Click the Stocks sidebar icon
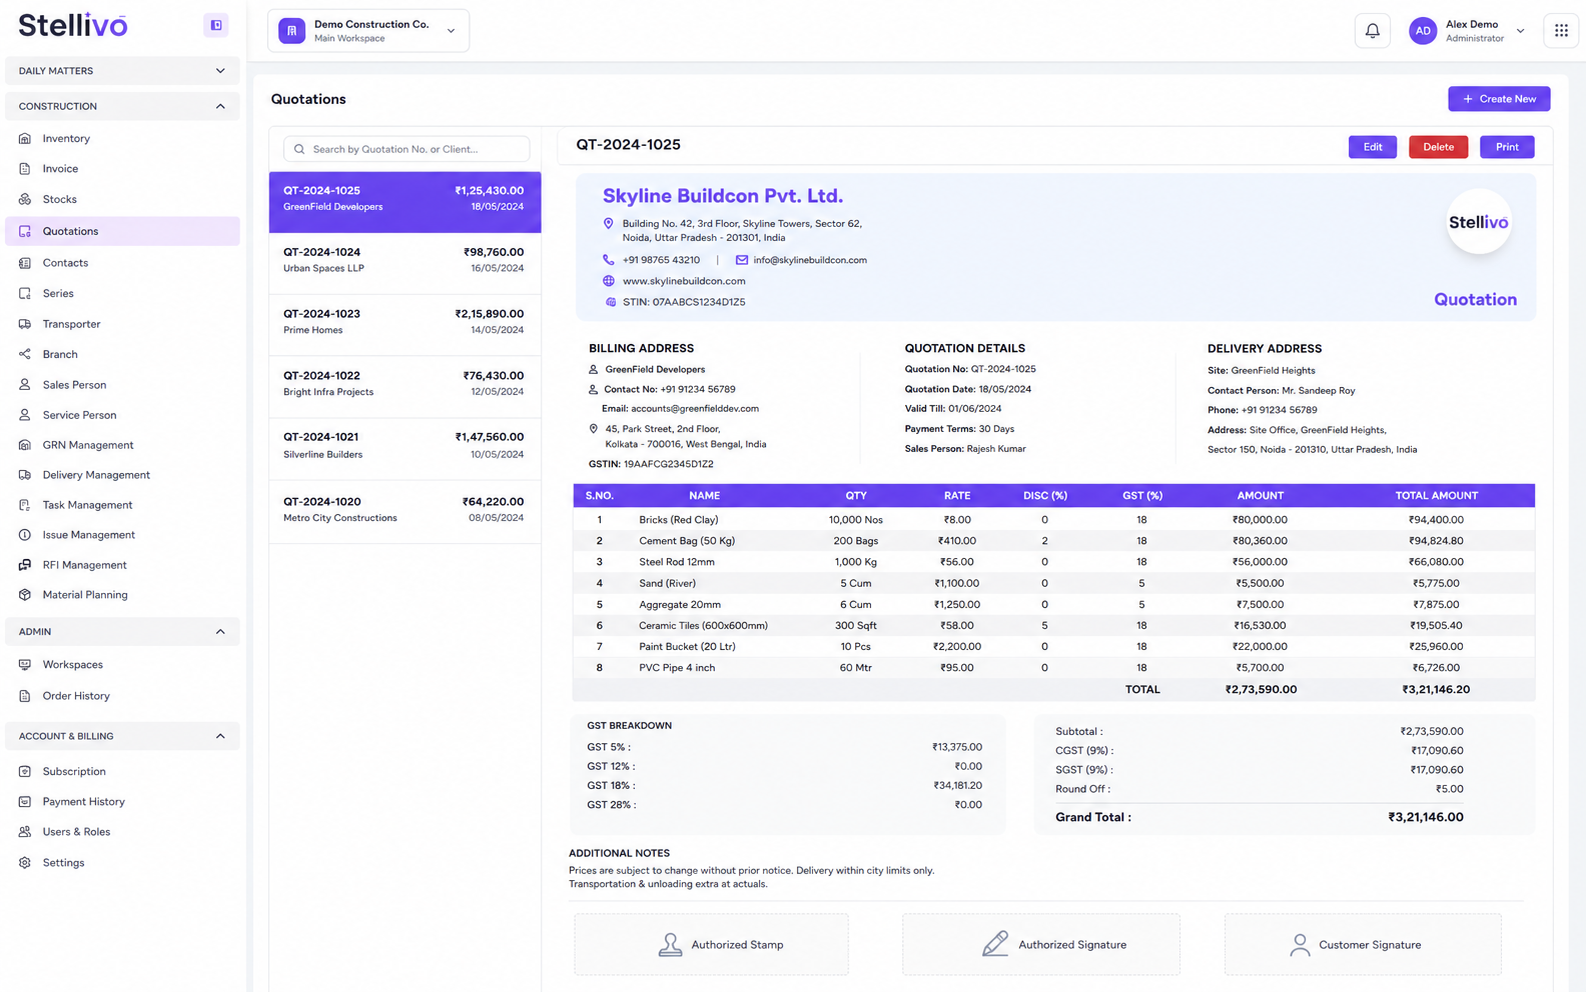 pos(25,199)
